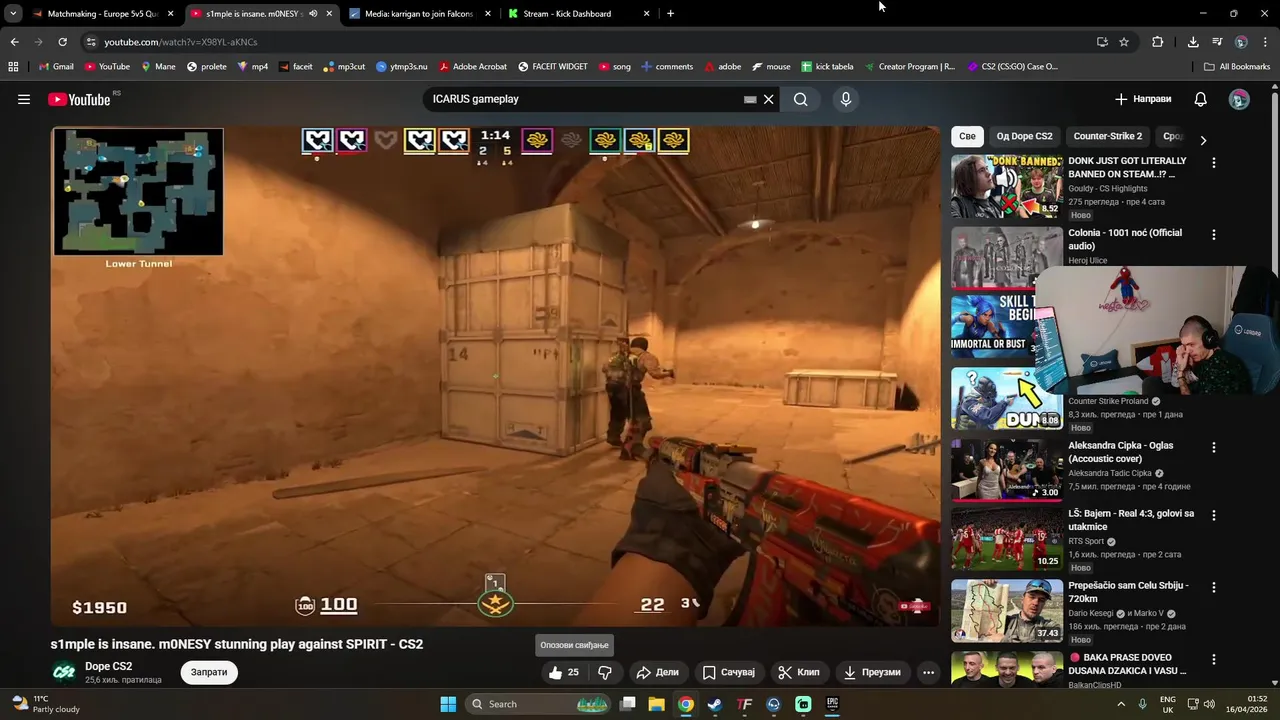Open the Gmail bookmark
The image size is (1280, 720).
pos(56,67)
